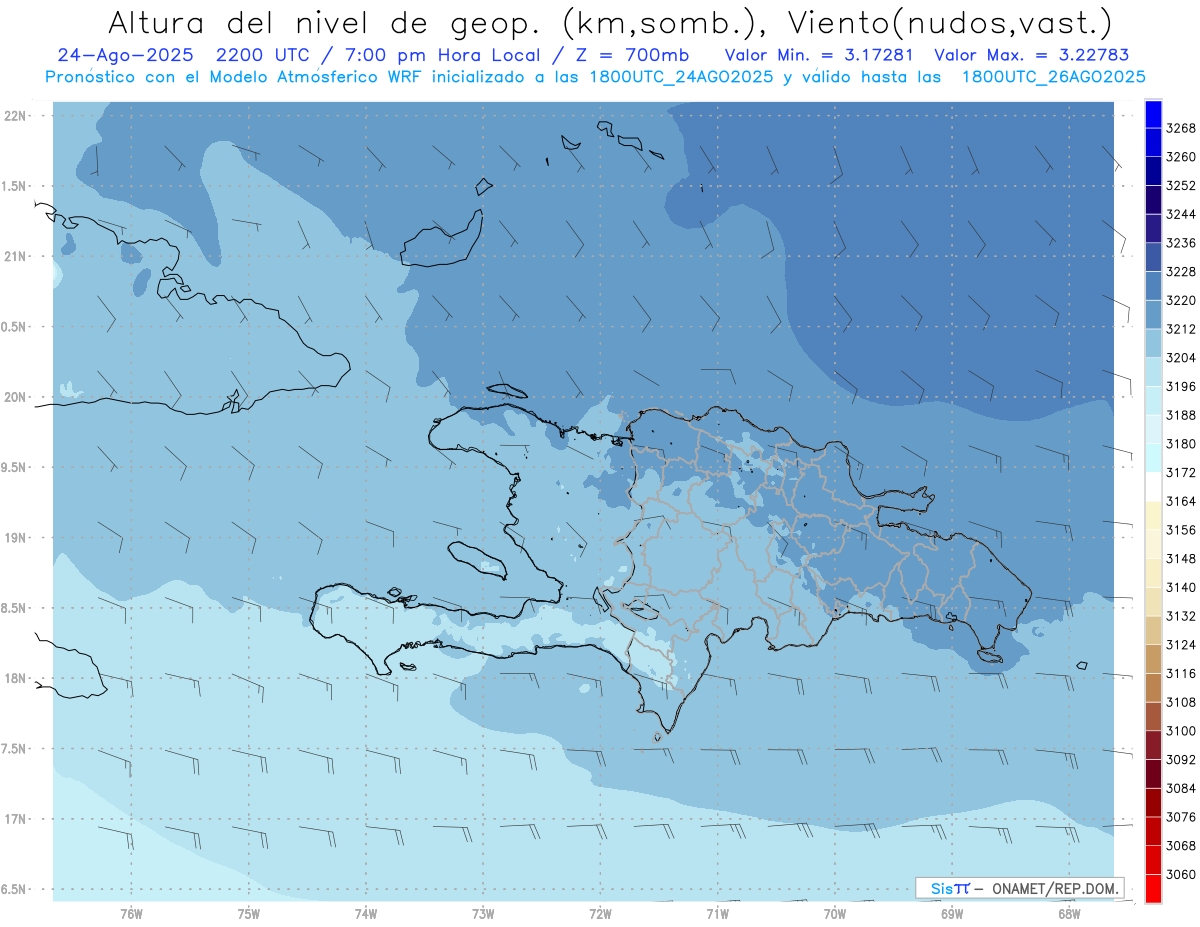The height and width of the screenshot is (927, 1200).
Task: Click the 20N latitude label
Action: [14, 397]
